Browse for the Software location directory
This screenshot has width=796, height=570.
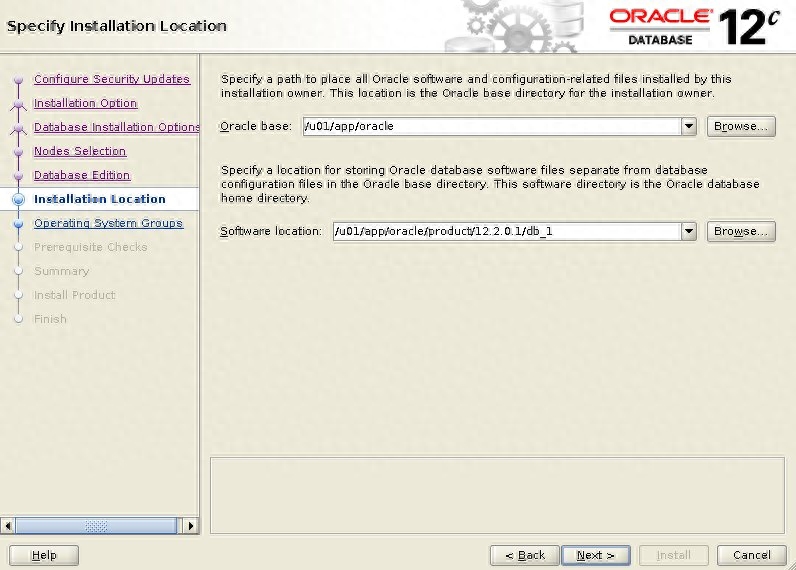point(741,232)
